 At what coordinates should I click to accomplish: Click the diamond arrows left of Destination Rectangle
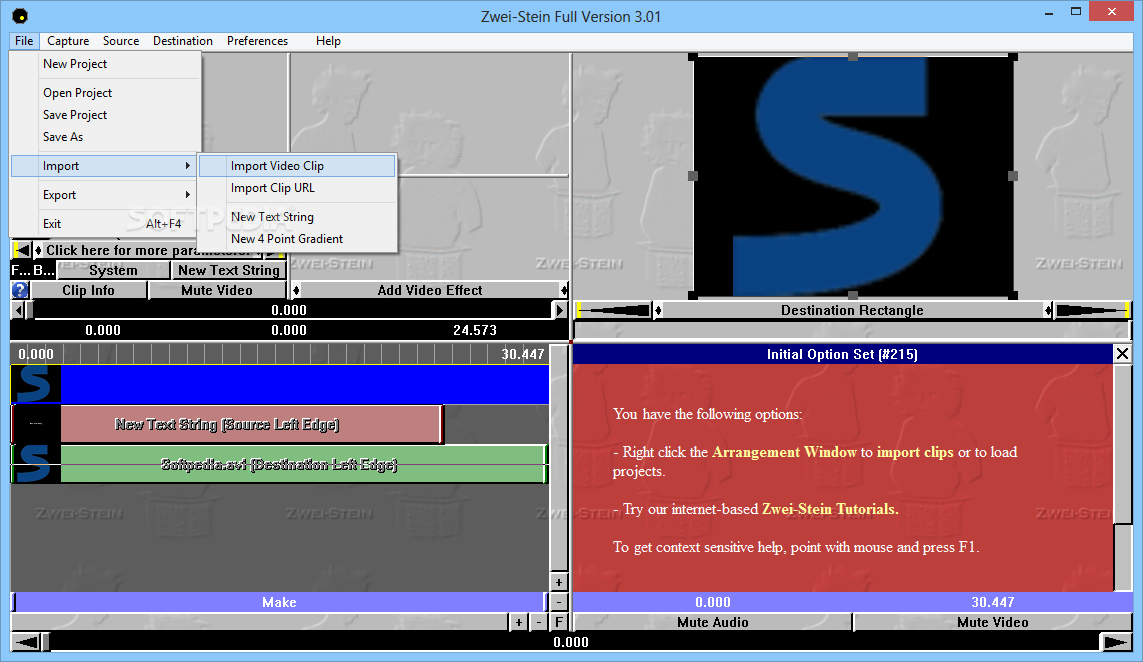coord(658,311)
